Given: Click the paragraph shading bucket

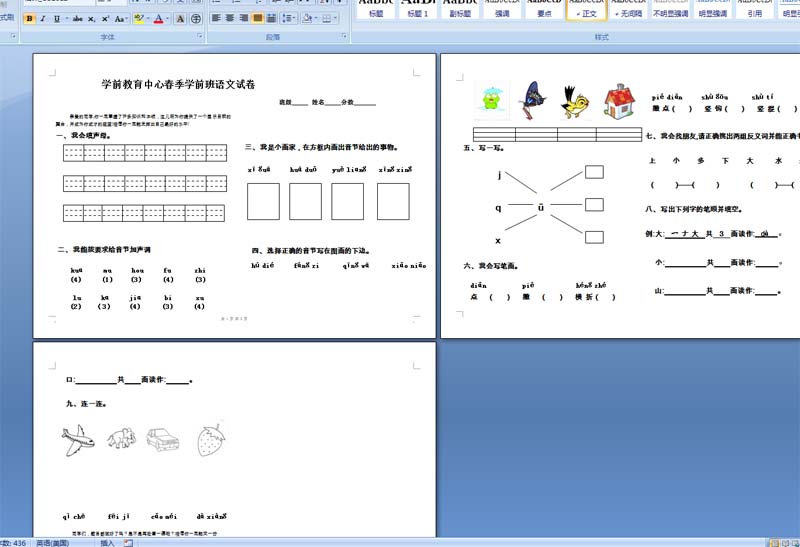Looking at the screenshot, I should coord(307,18).
